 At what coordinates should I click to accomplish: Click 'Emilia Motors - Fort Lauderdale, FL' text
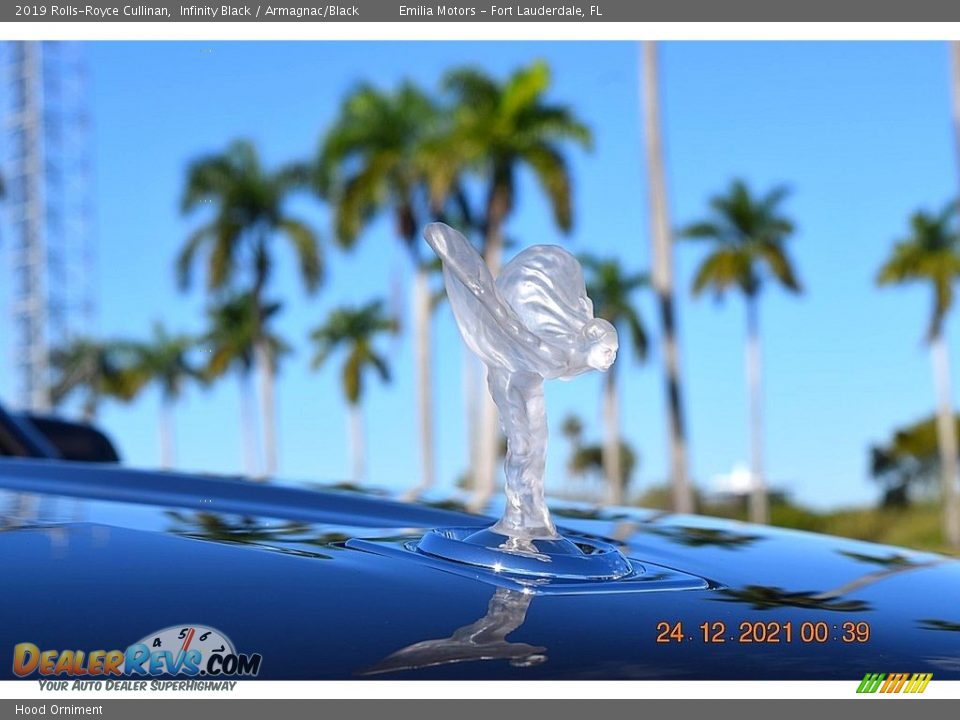pos(500,10)
